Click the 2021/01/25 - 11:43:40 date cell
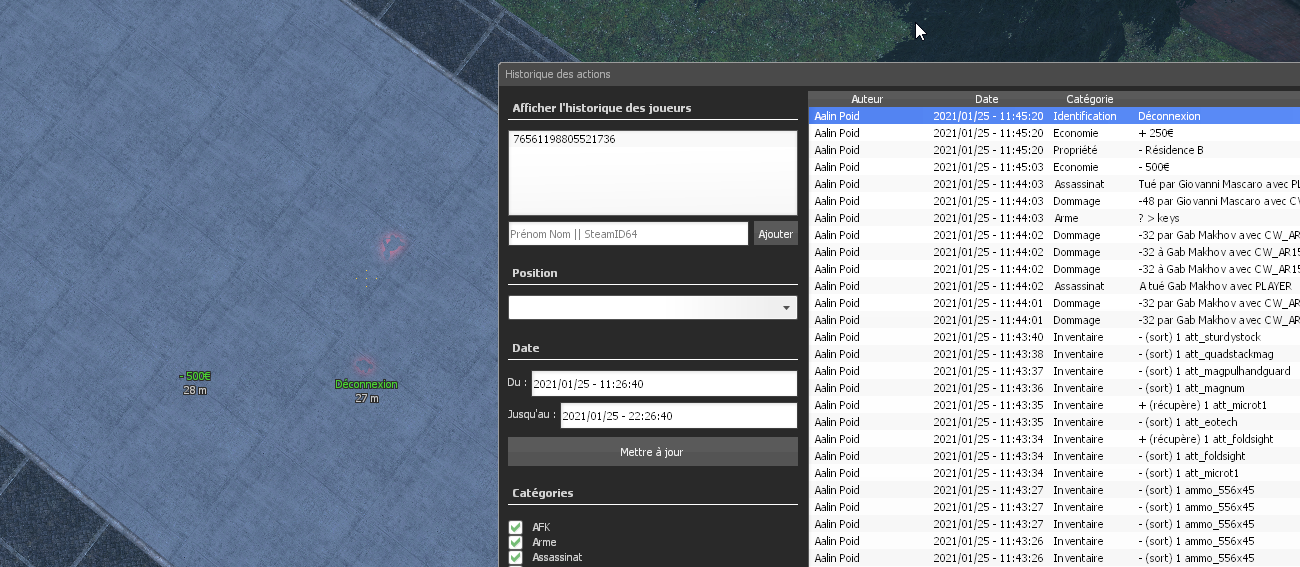The width and height of the screenshot is (1300, 567). click(x=988, y=337)
